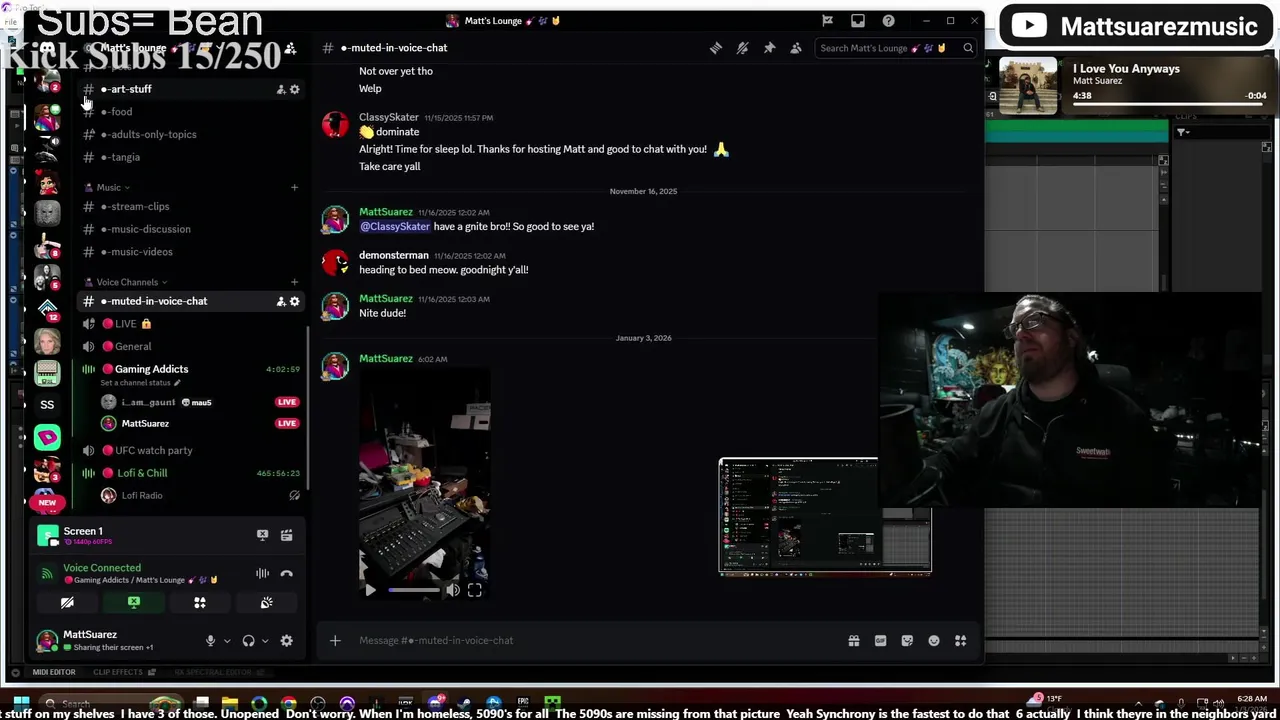
Task: Open the Threads icon in channel header
Action: [716, 48]
